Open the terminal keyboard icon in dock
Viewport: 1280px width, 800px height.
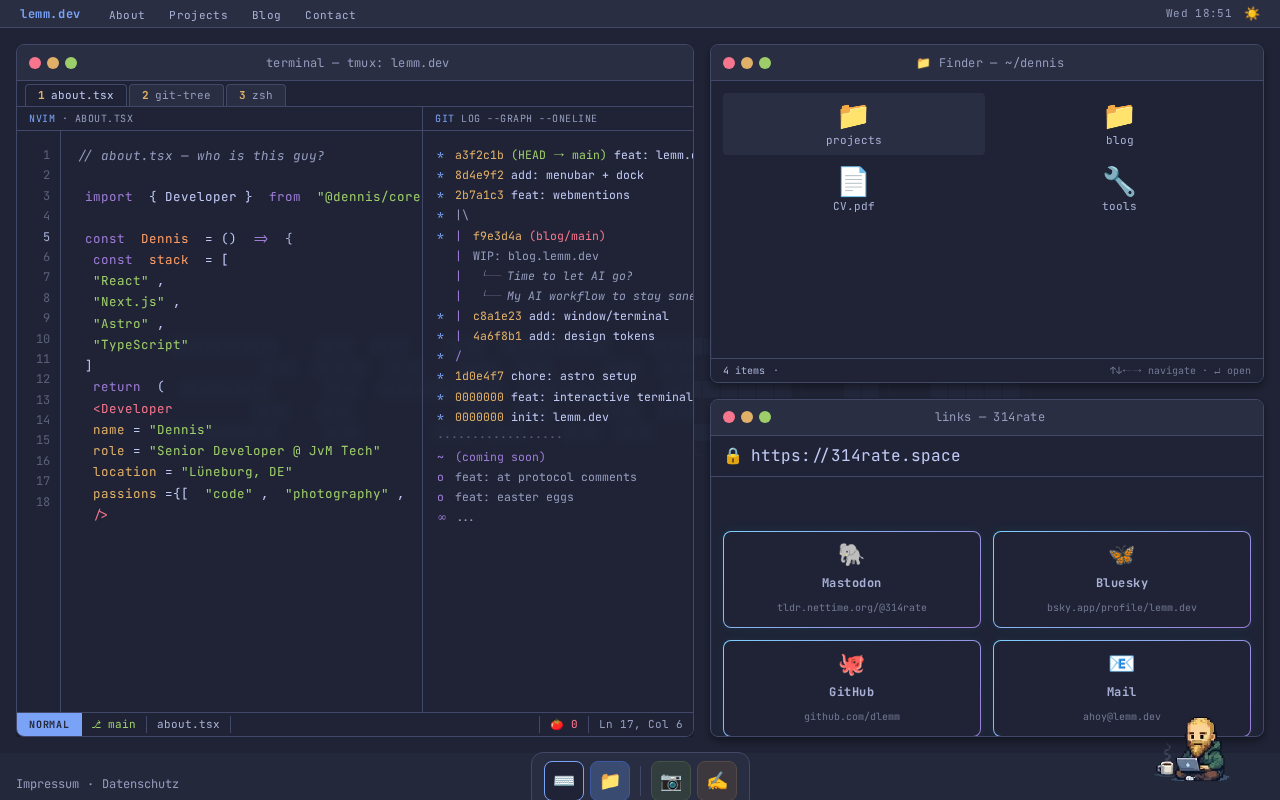pos(564,781)
